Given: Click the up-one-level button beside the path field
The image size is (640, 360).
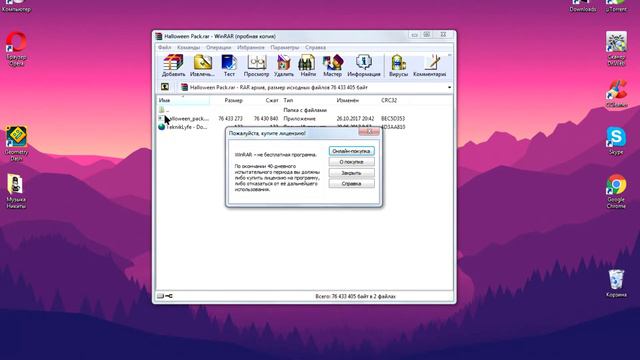Looking at the screenshot, I should [x=165, y=87].
